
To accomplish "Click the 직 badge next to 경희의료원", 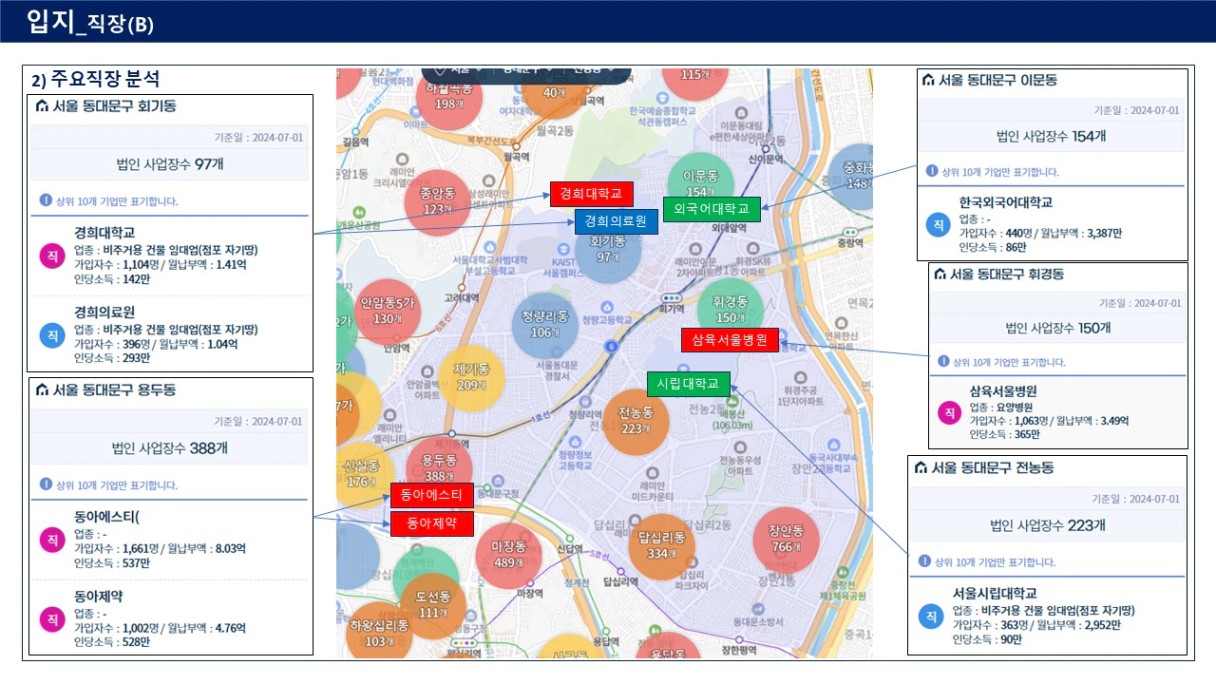I will (51, 335).
